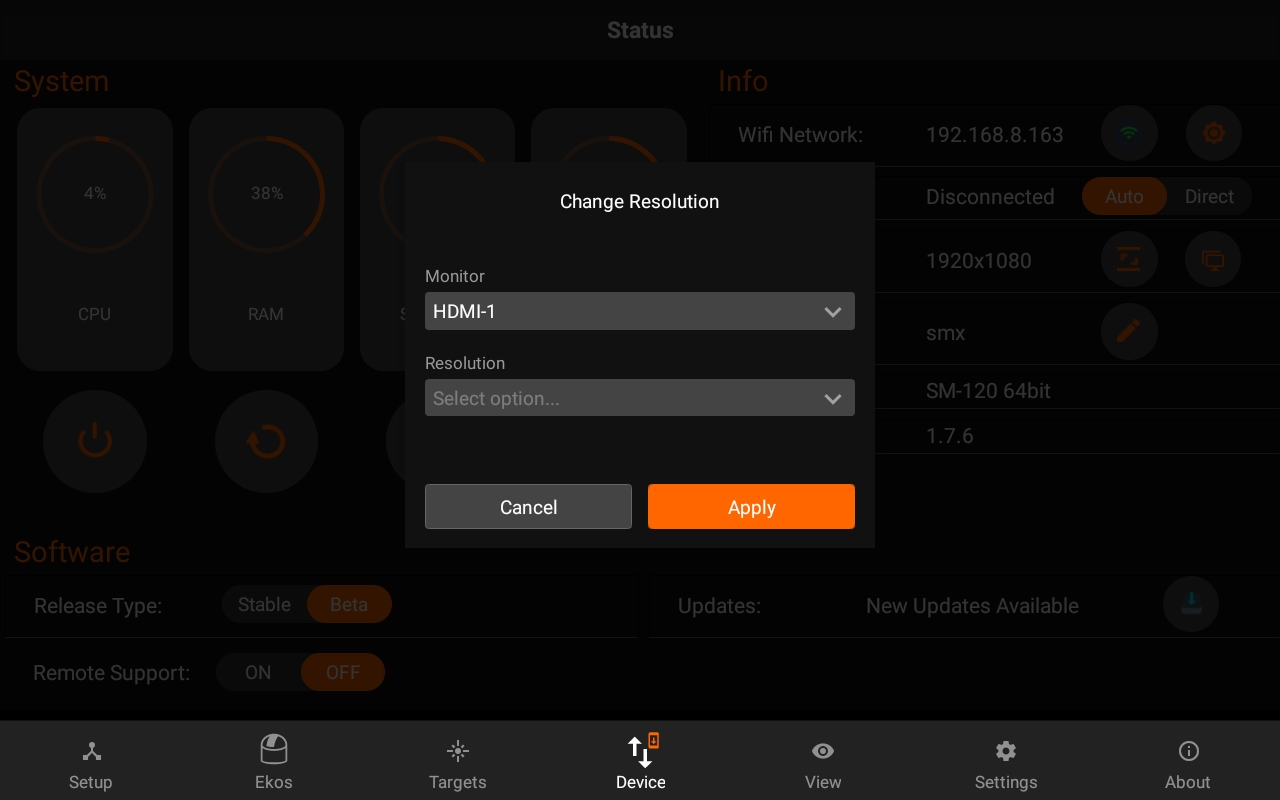Open the Ekos tab
1280x800 pixels.
pos(274,765)
